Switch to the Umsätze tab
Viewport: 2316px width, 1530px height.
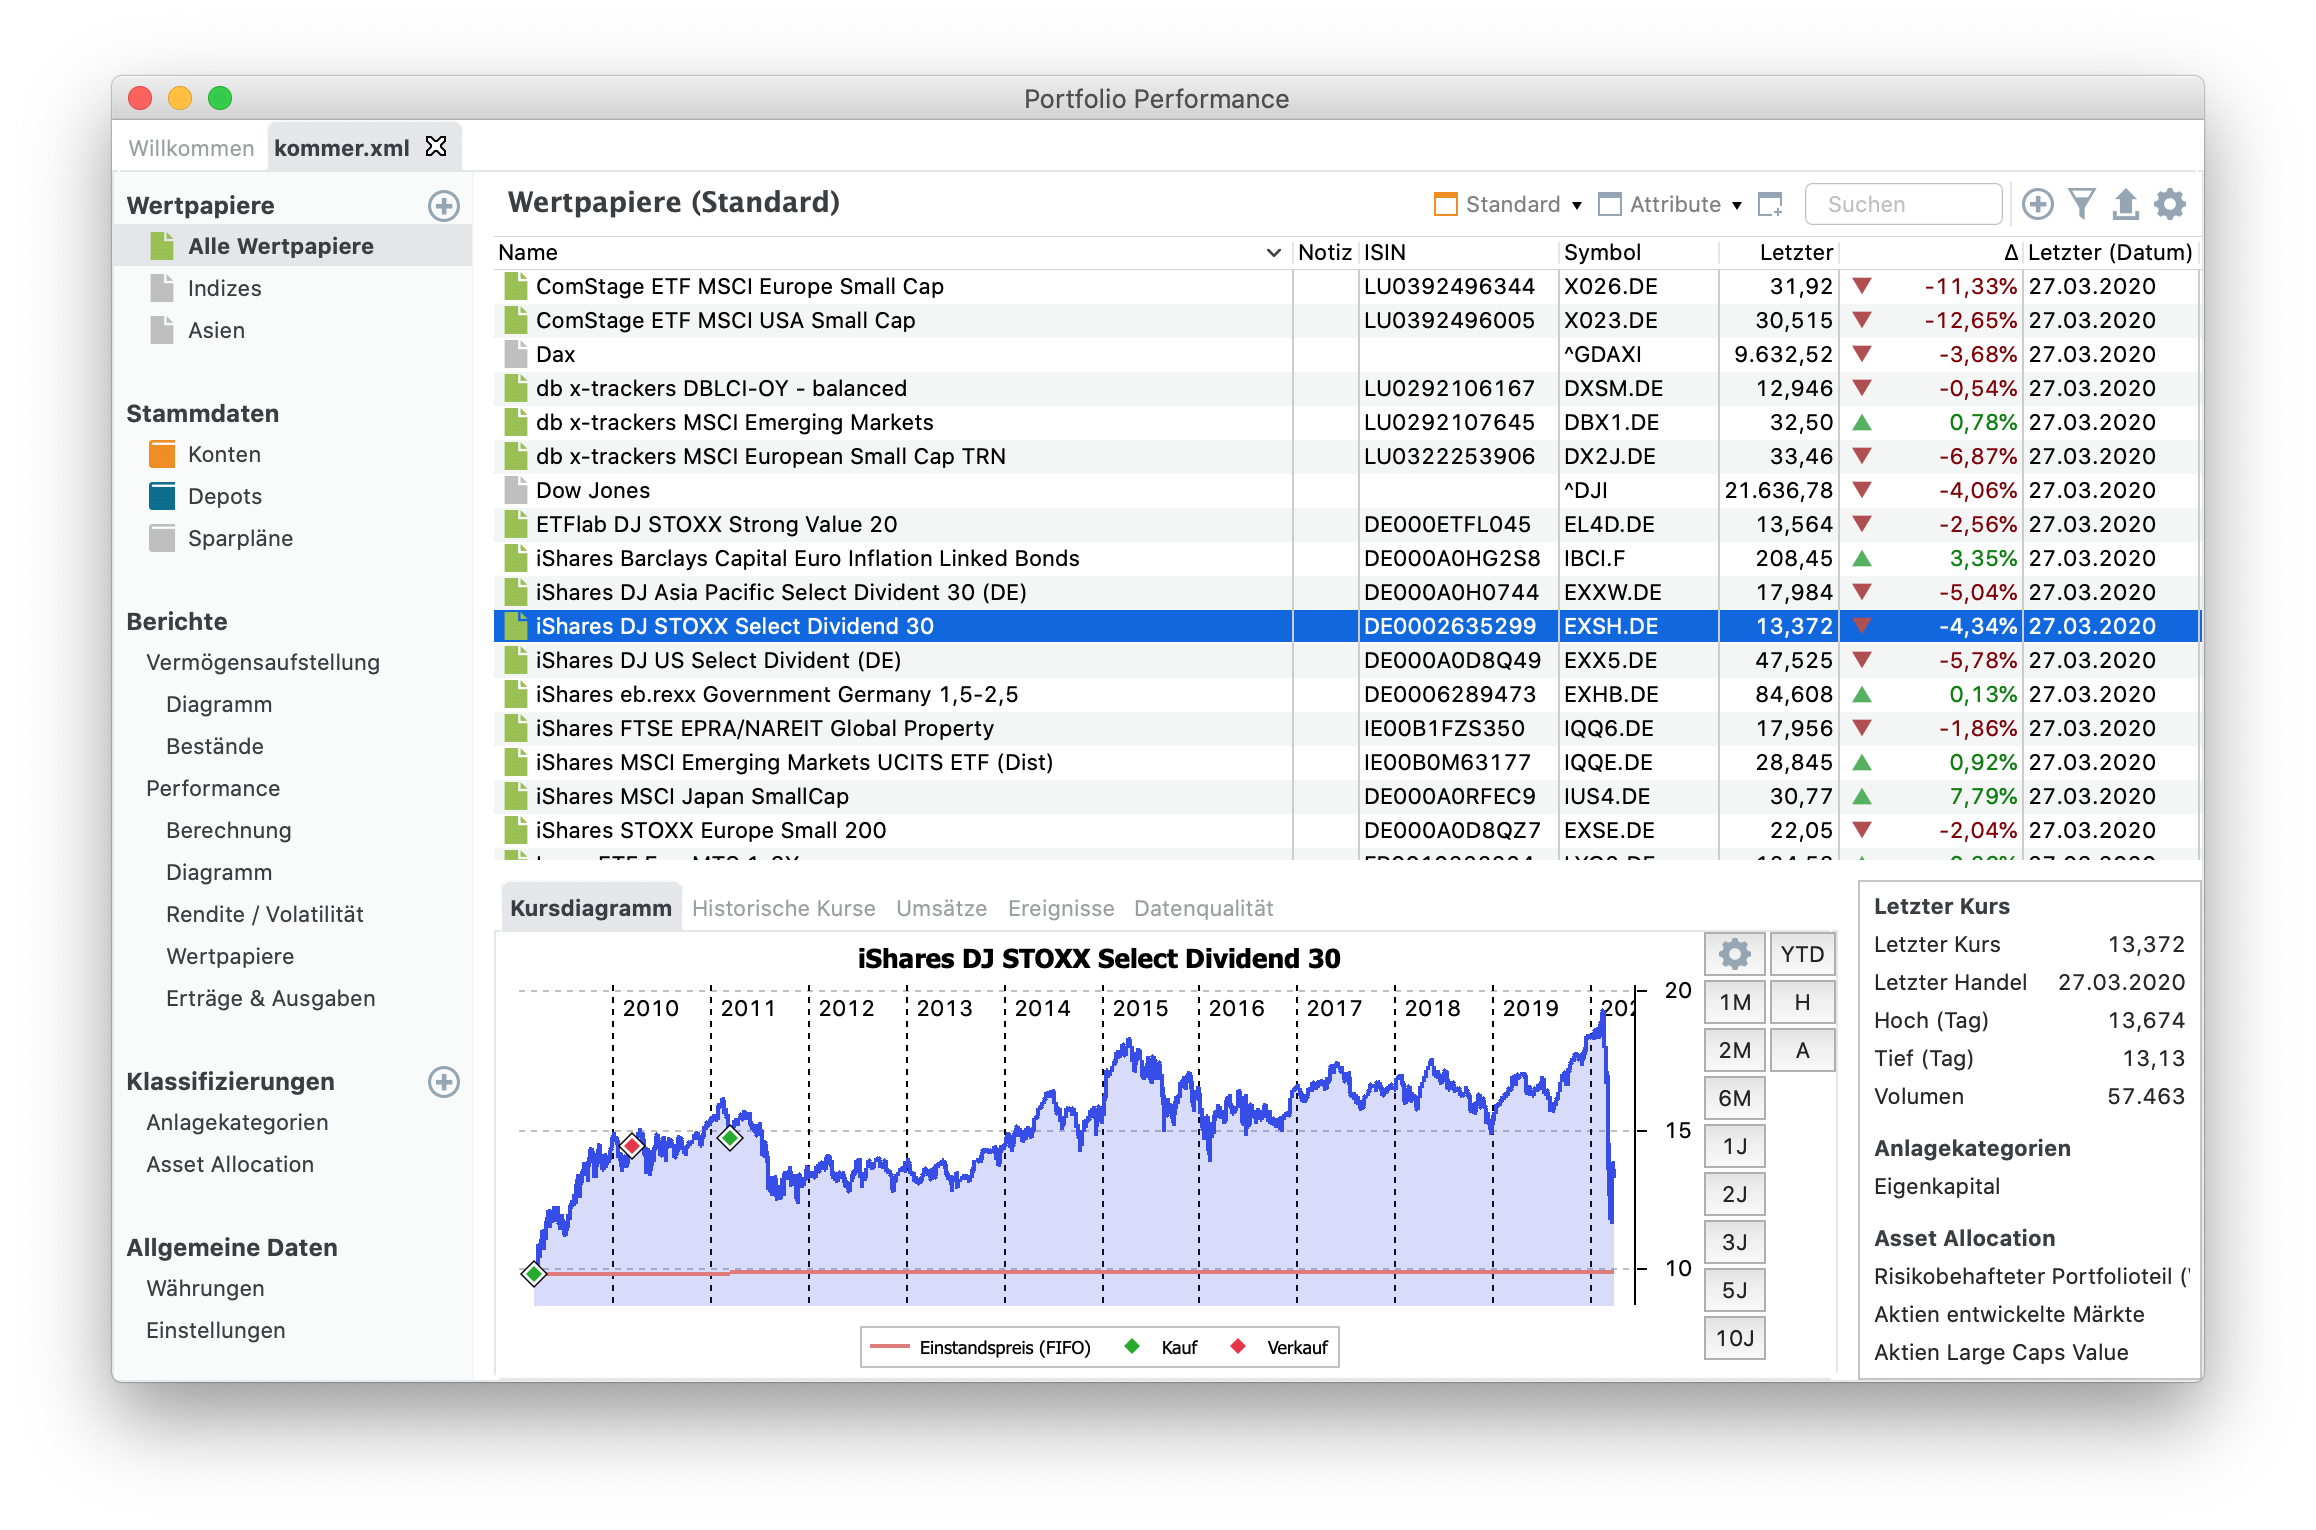(941, 908)
